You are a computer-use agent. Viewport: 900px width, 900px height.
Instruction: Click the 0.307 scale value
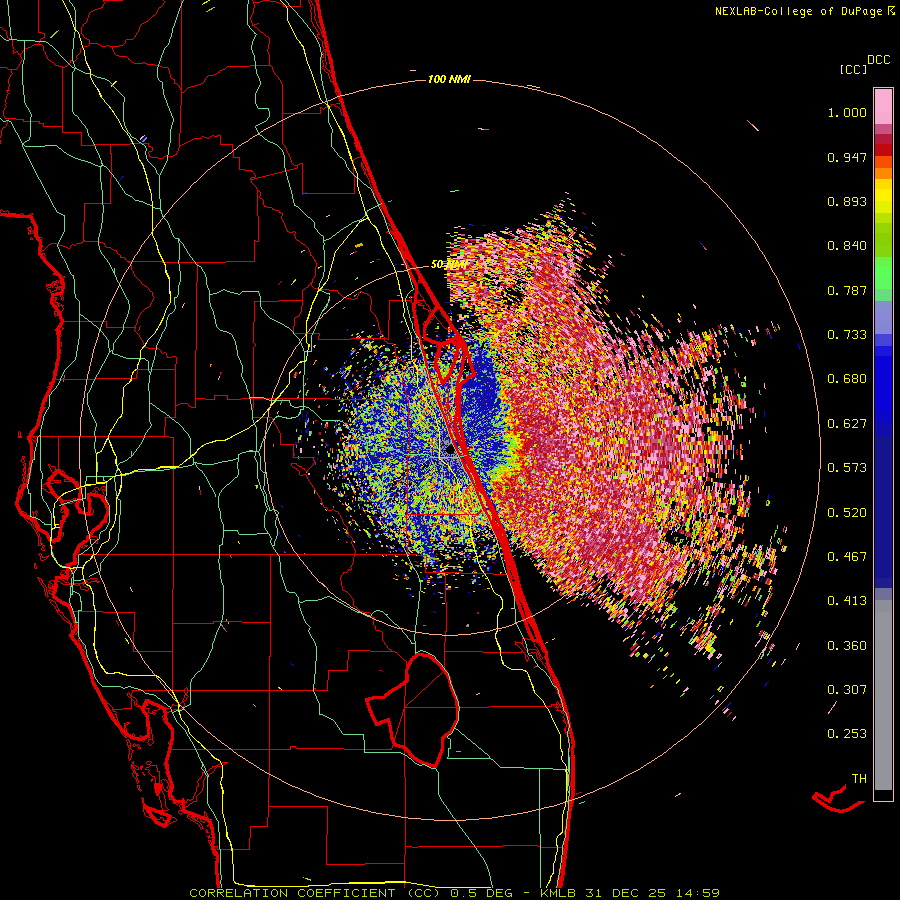point(847,690)
